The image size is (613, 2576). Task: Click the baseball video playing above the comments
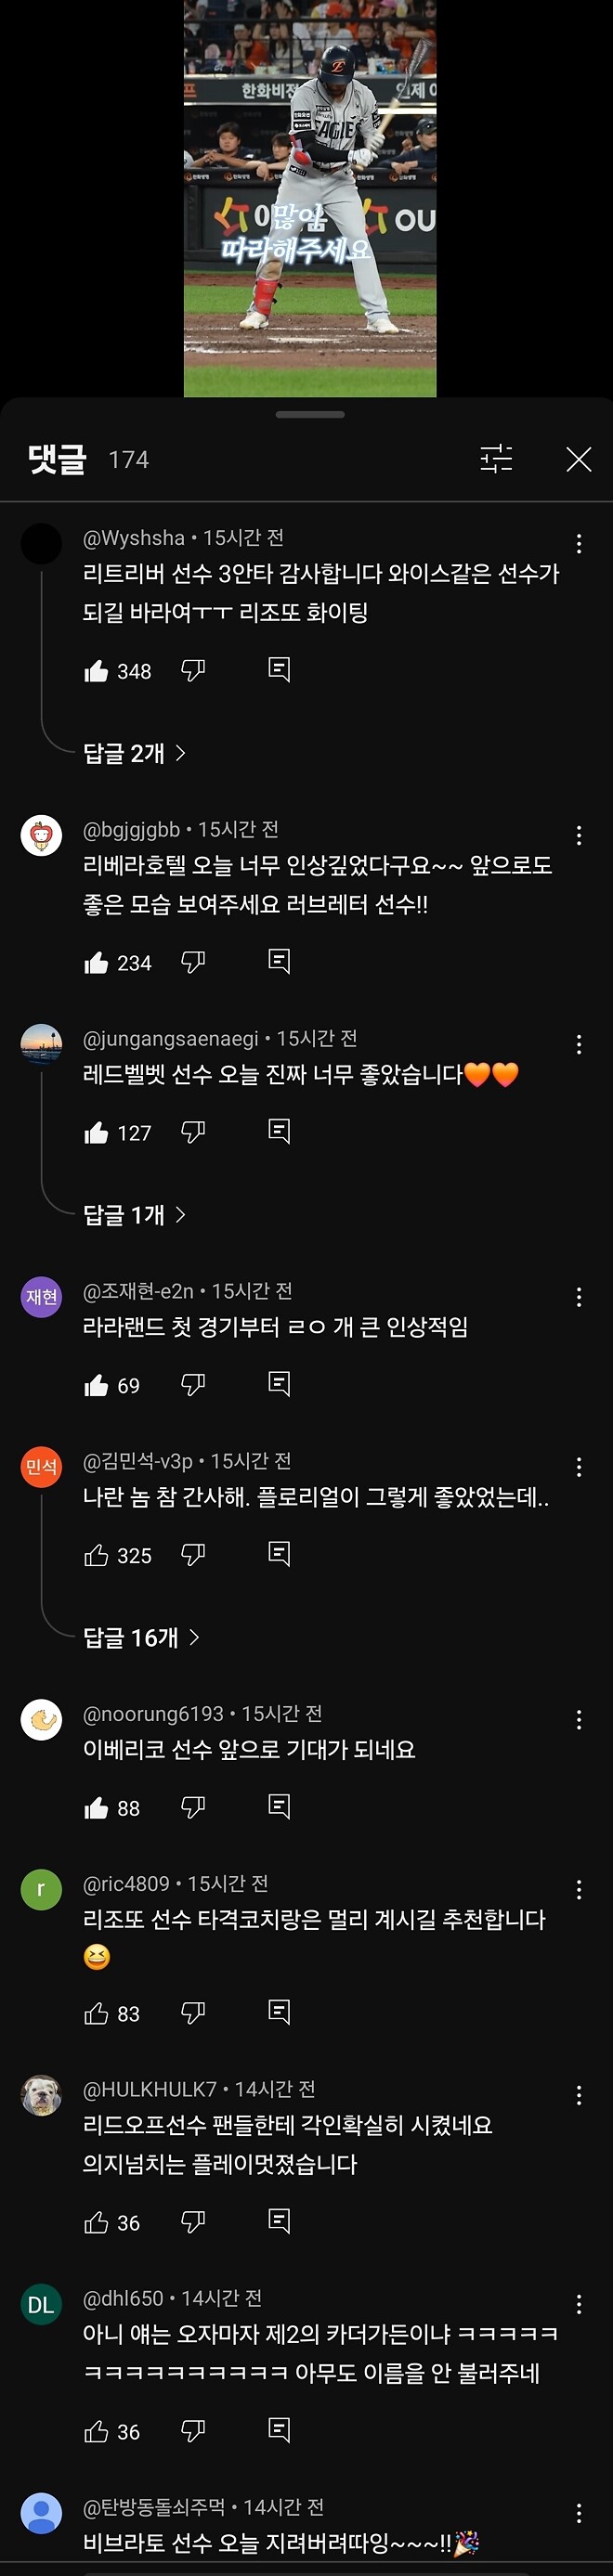coord(306,200)
